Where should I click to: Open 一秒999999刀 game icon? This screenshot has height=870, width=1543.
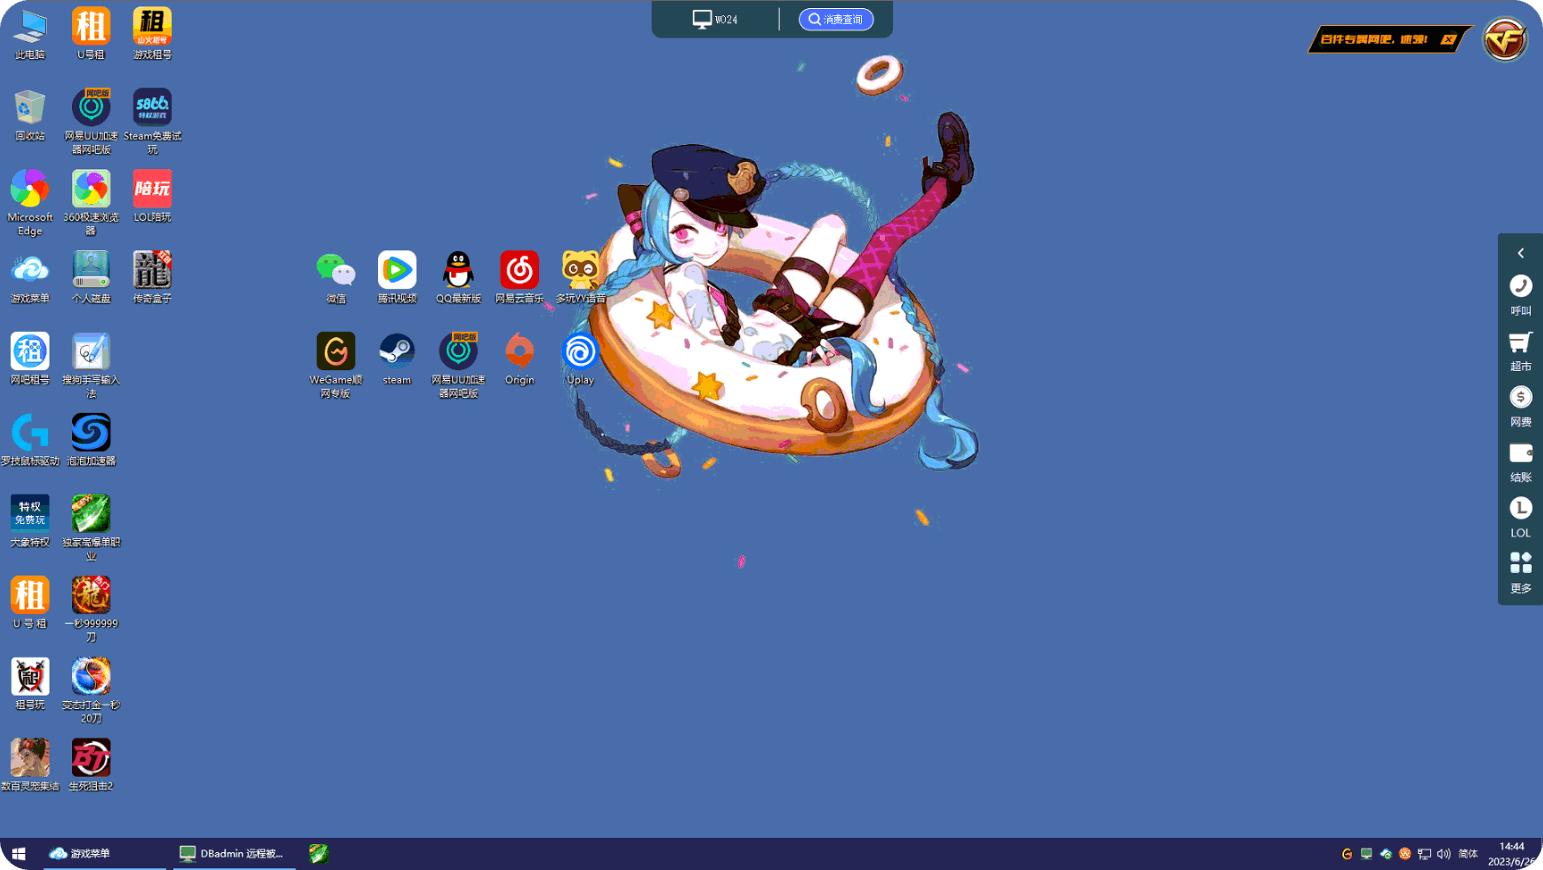click(x=91, y=609)
